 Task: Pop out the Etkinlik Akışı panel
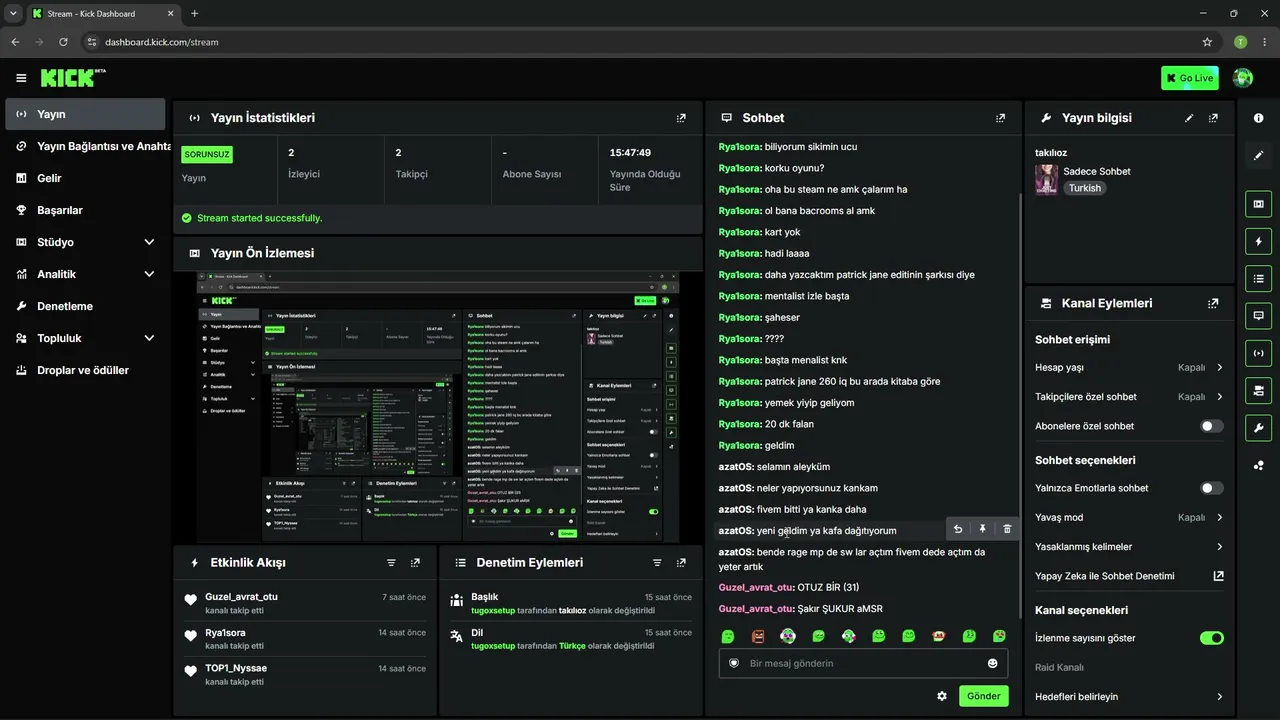(x=415, y=563)
